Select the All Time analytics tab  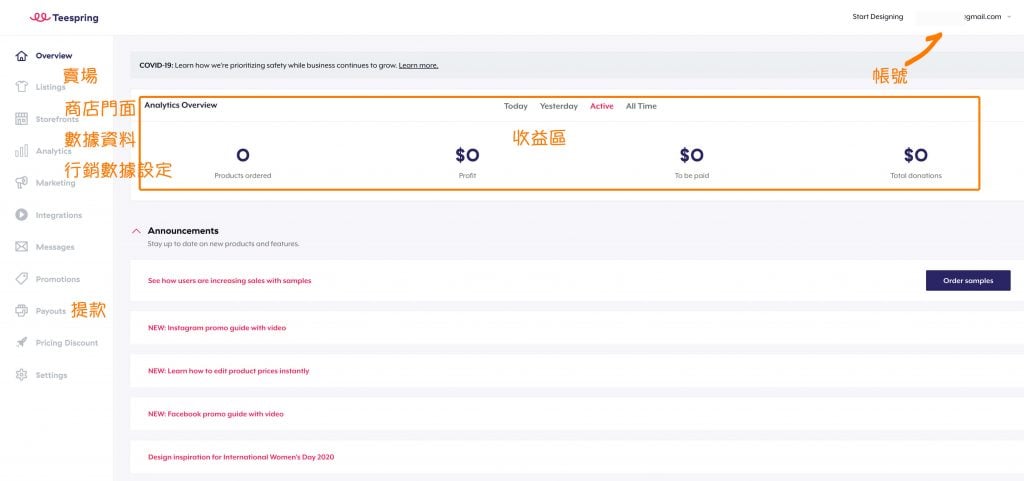[x=641, y=106]
